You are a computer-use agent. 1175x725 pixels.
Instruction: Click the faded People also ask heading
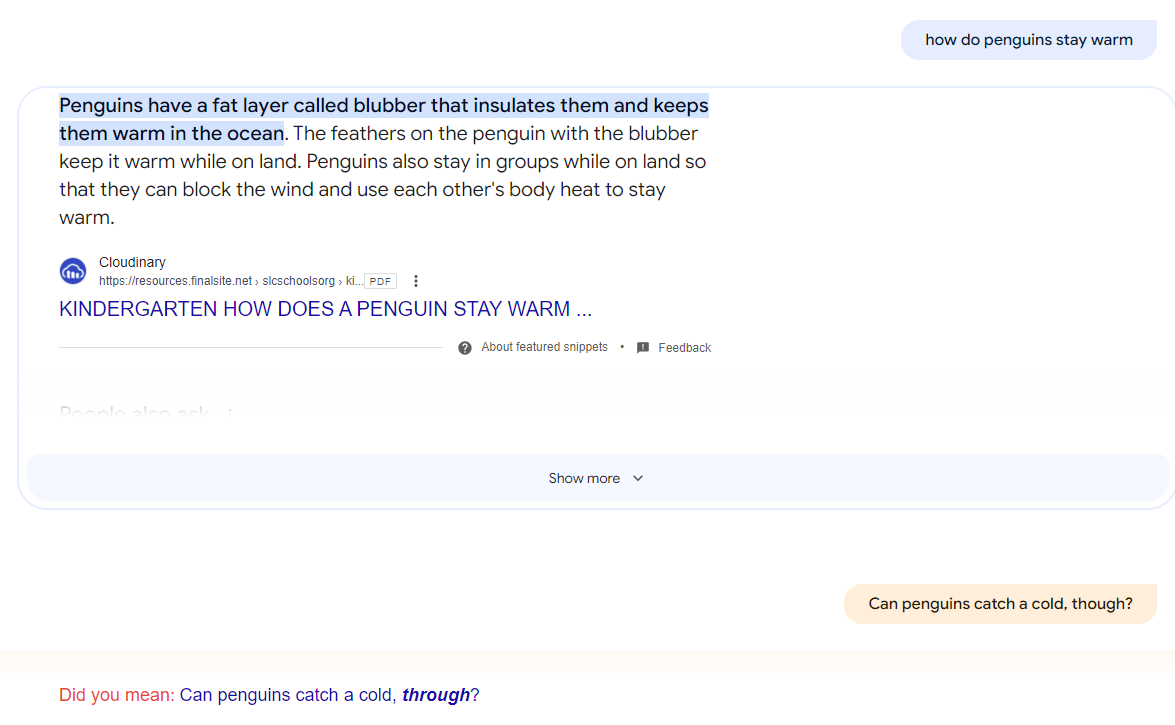[x=135, y=413]
